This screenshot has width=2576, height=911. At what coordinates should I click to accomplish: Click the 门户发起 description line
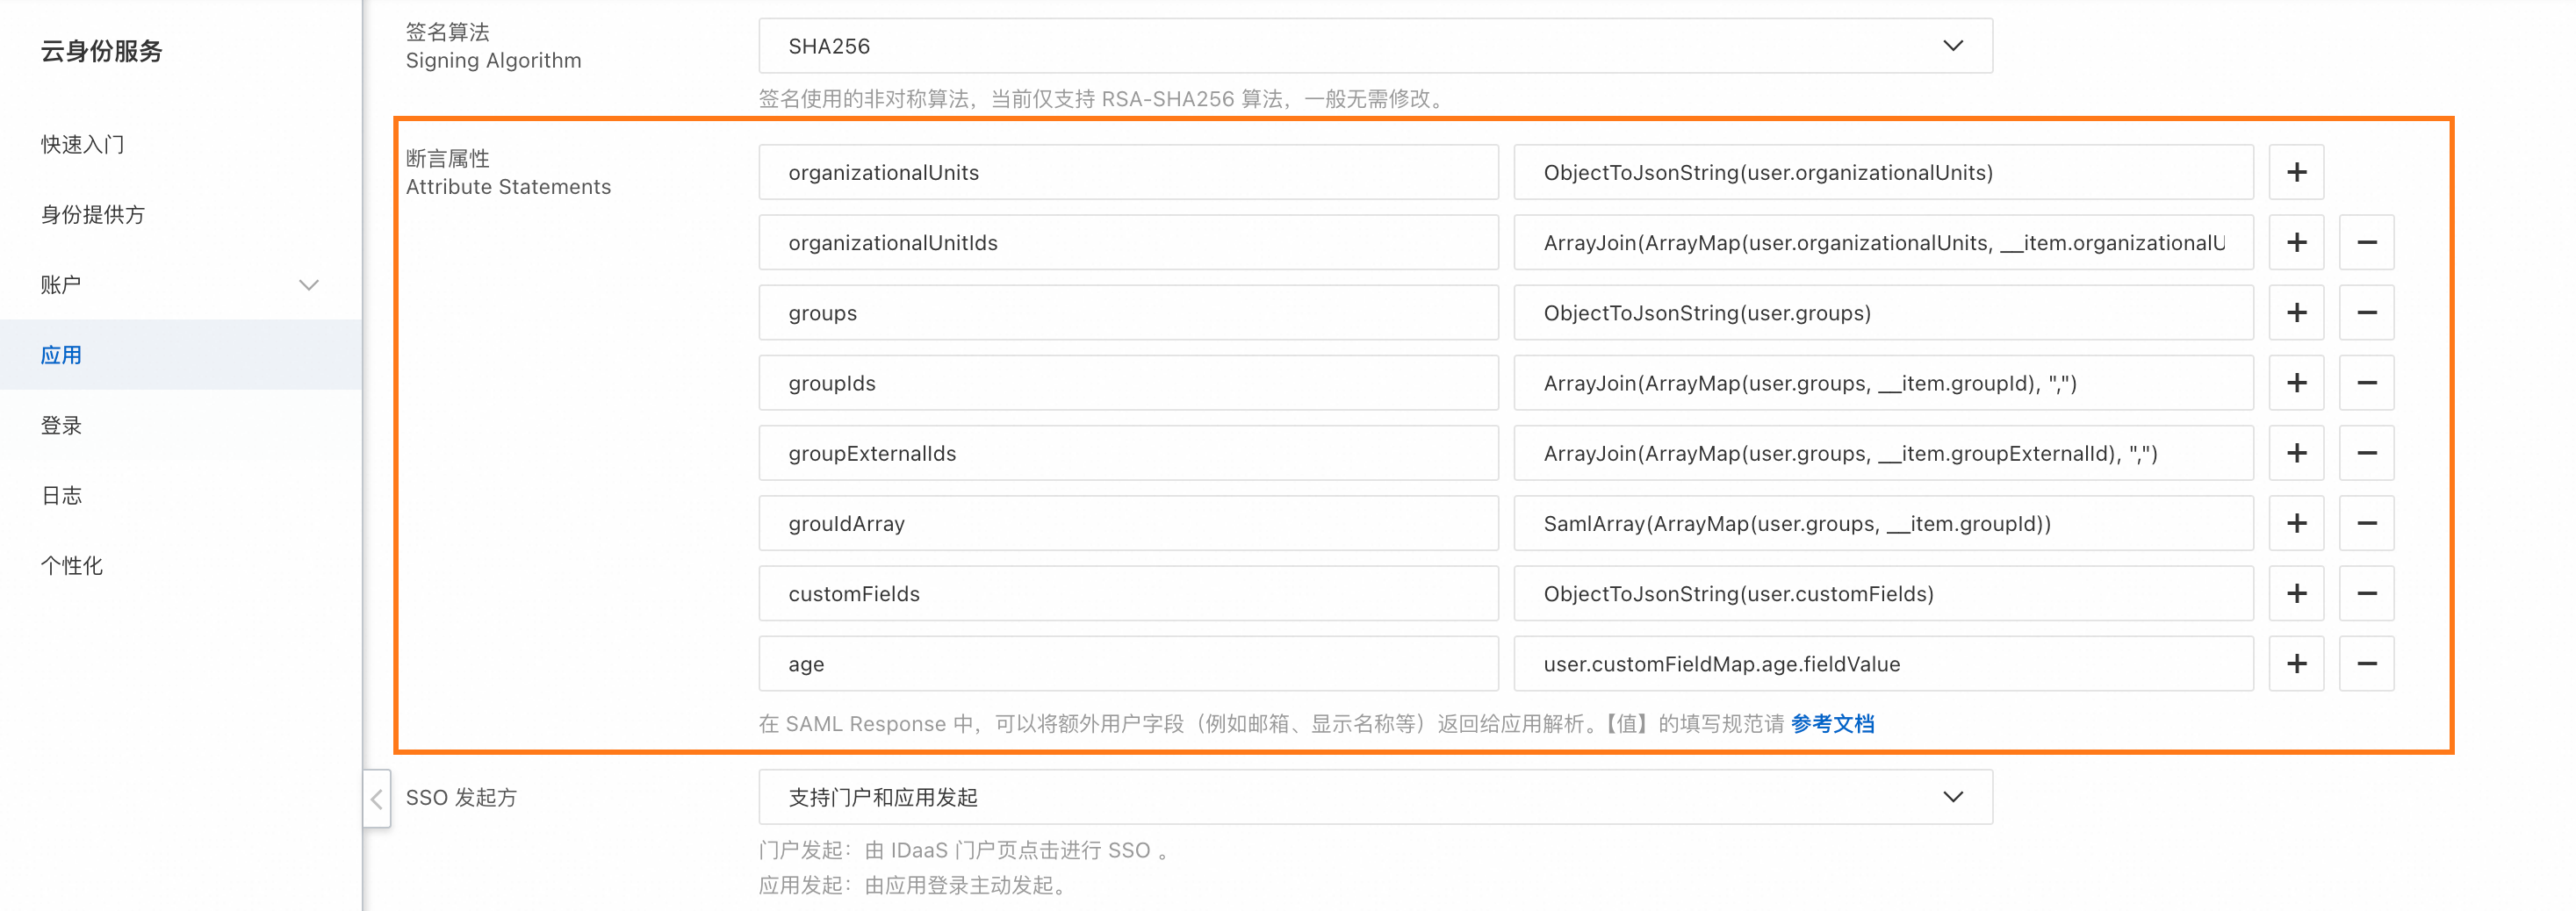(x=963, y=850)
